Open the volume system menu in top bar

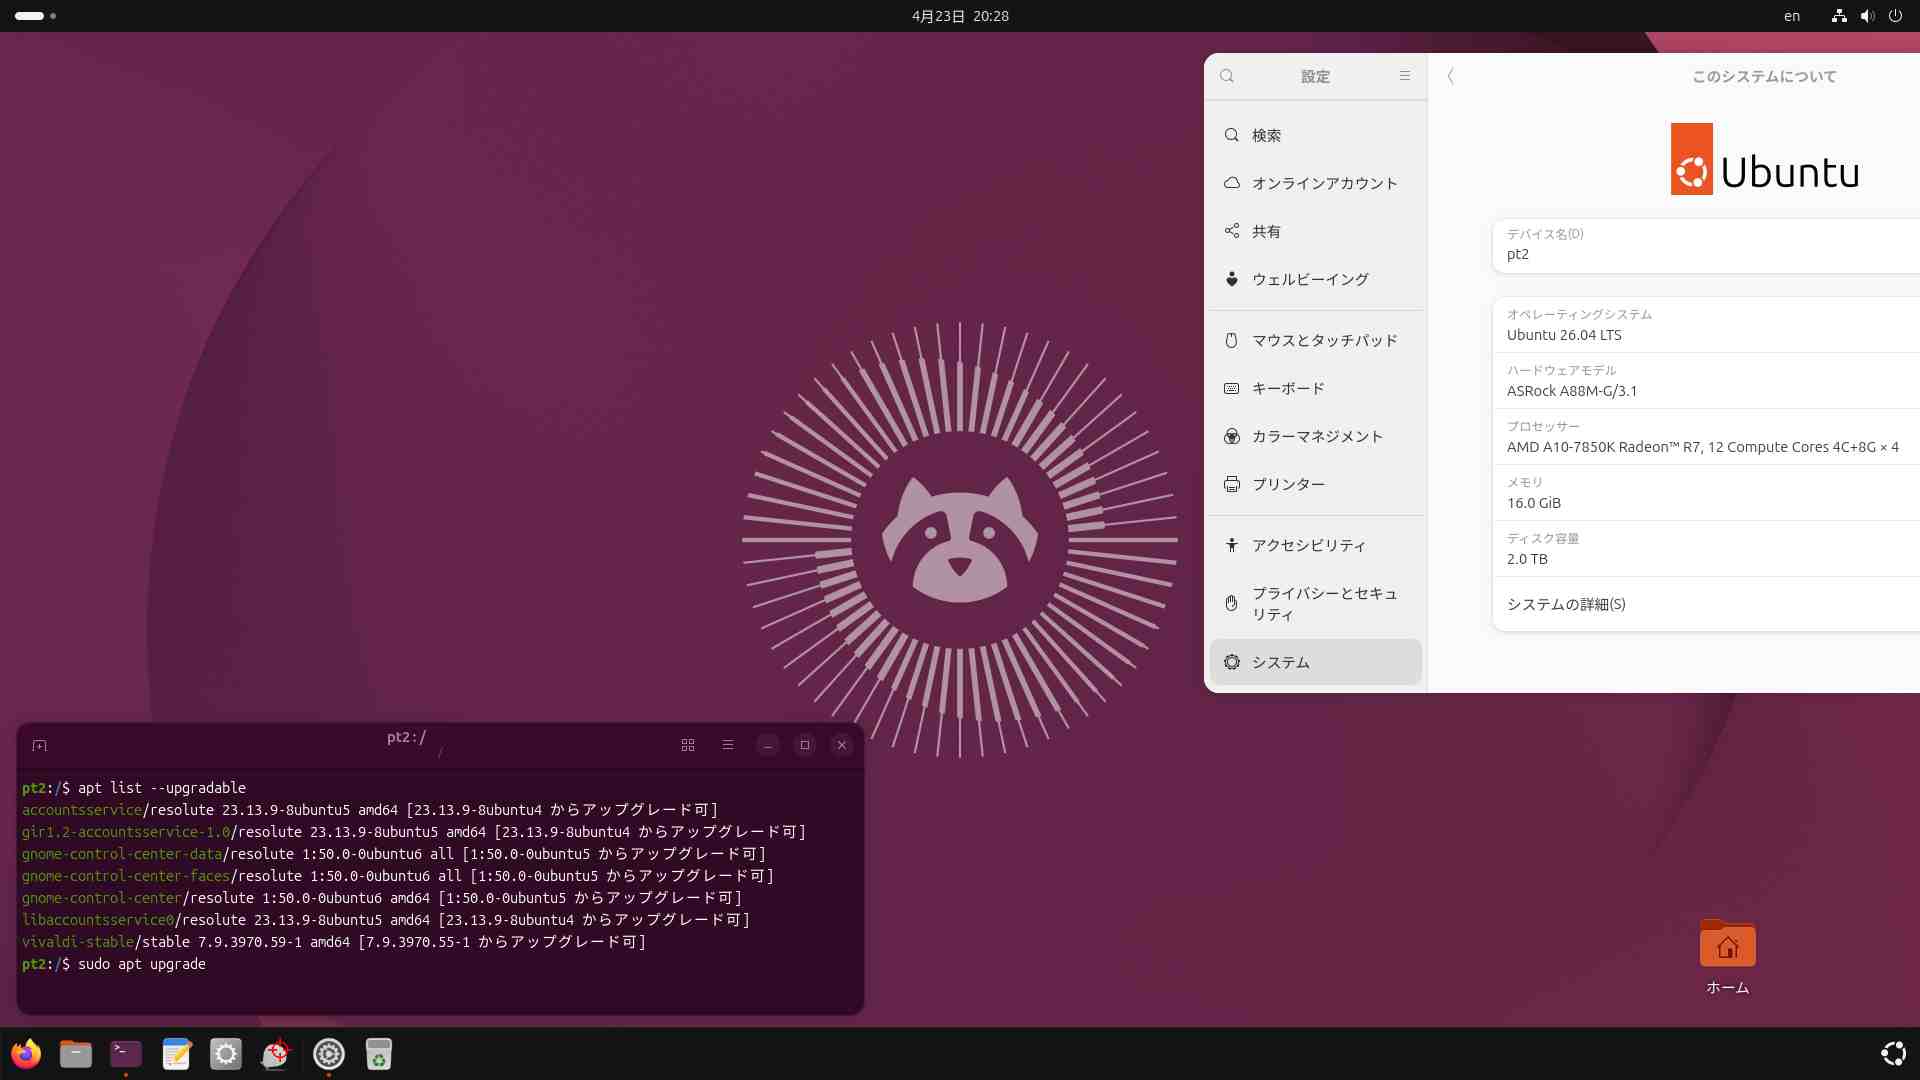1867,16
